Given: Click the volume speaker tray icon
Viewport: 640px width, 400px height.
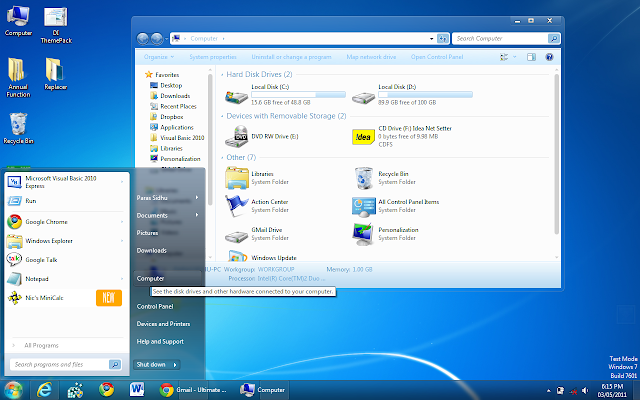Looking at the screenshot, I should (x=585, y=391).
